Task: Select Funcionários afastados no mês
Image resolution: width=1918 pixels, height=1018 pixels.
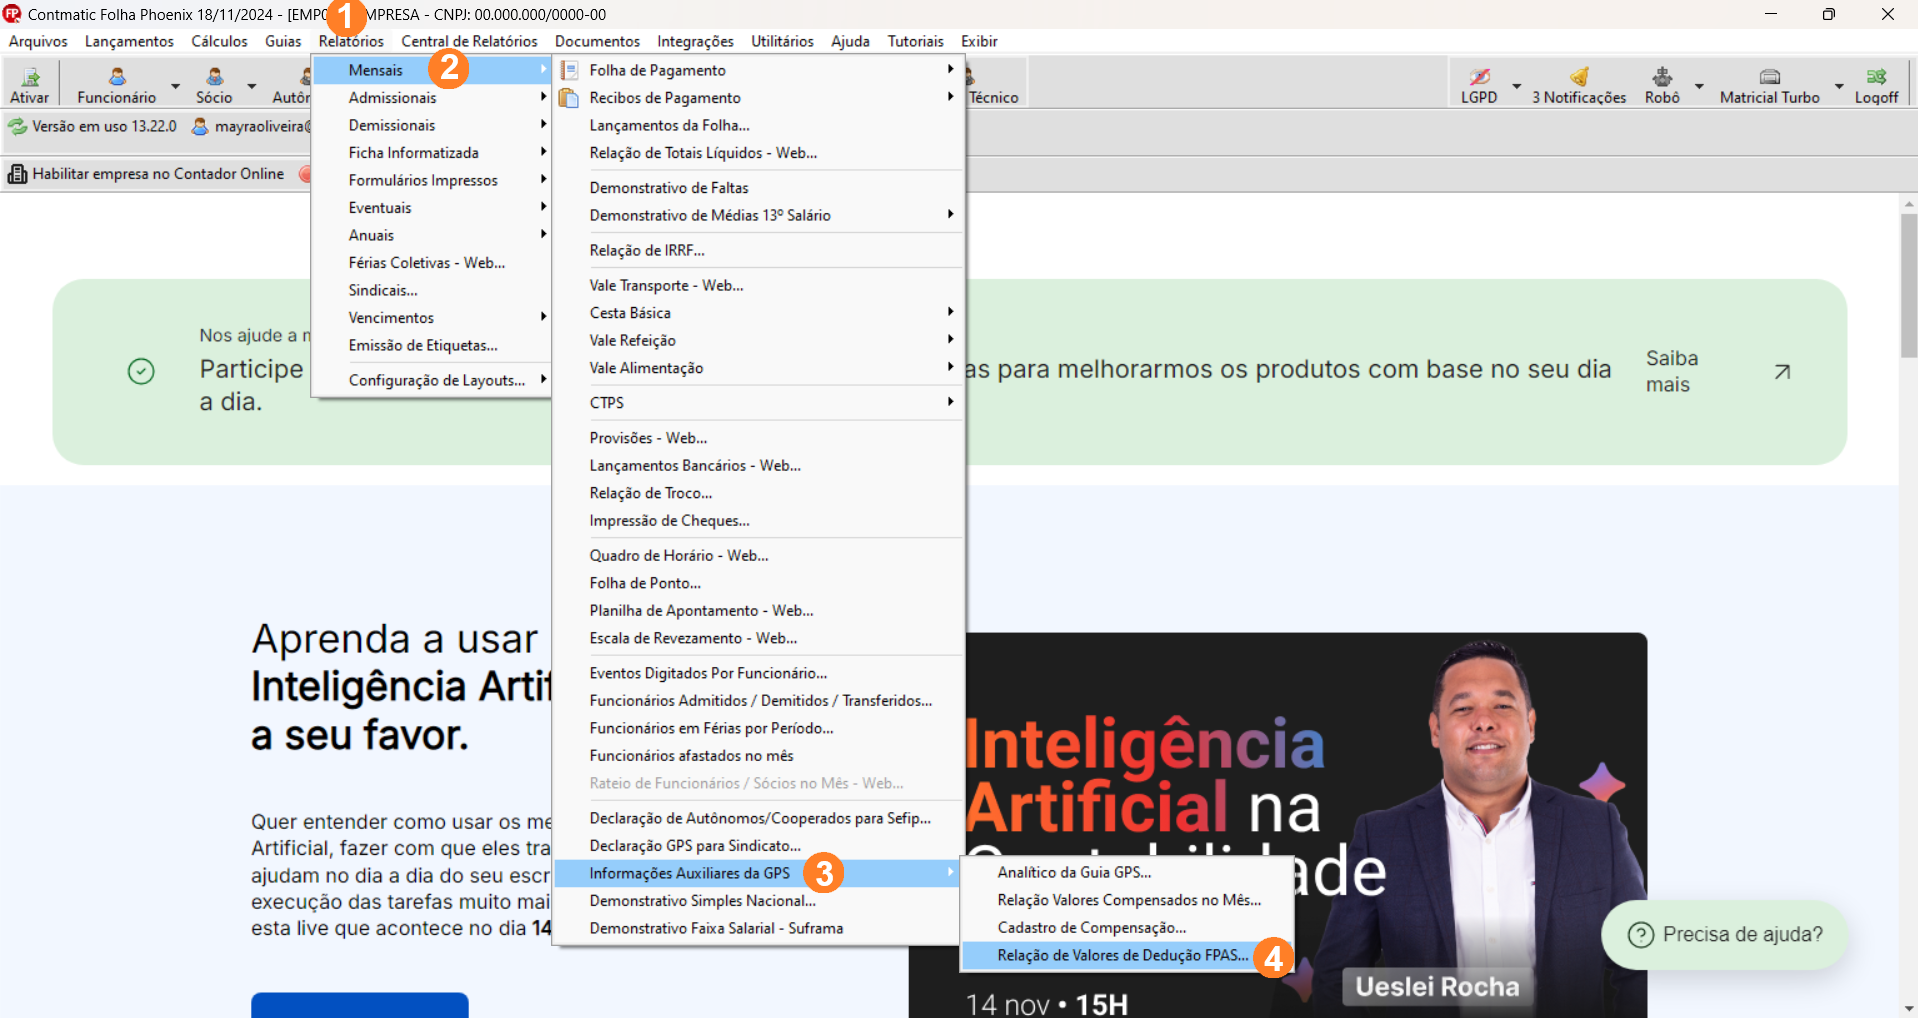Action: click(759, 756)
